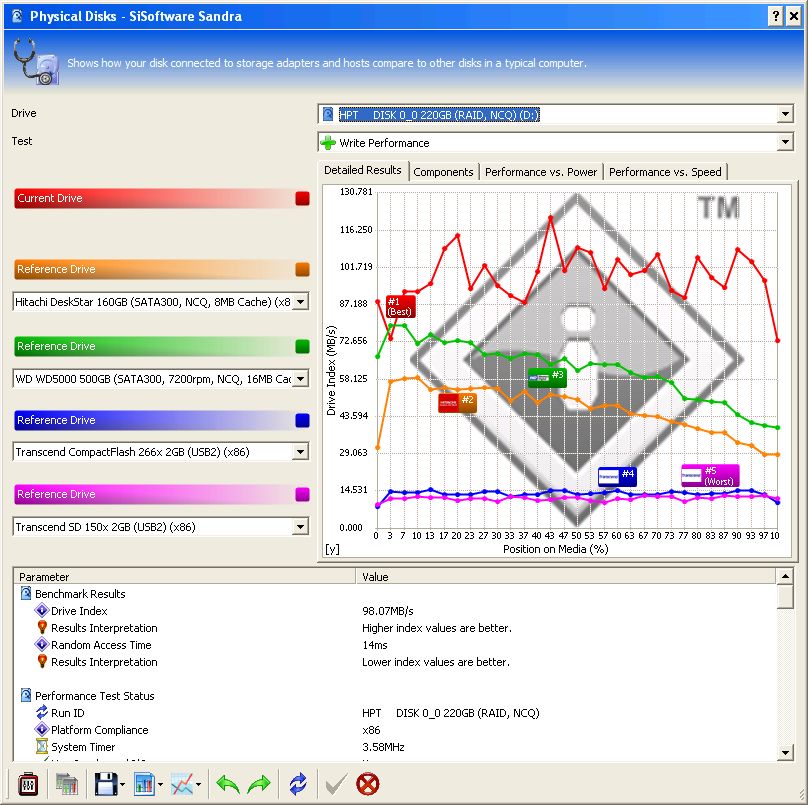808x805 pixels.
Task: Expand the Hitachi DeskStar reference drive dropdown
Action: tap(300, 301)
